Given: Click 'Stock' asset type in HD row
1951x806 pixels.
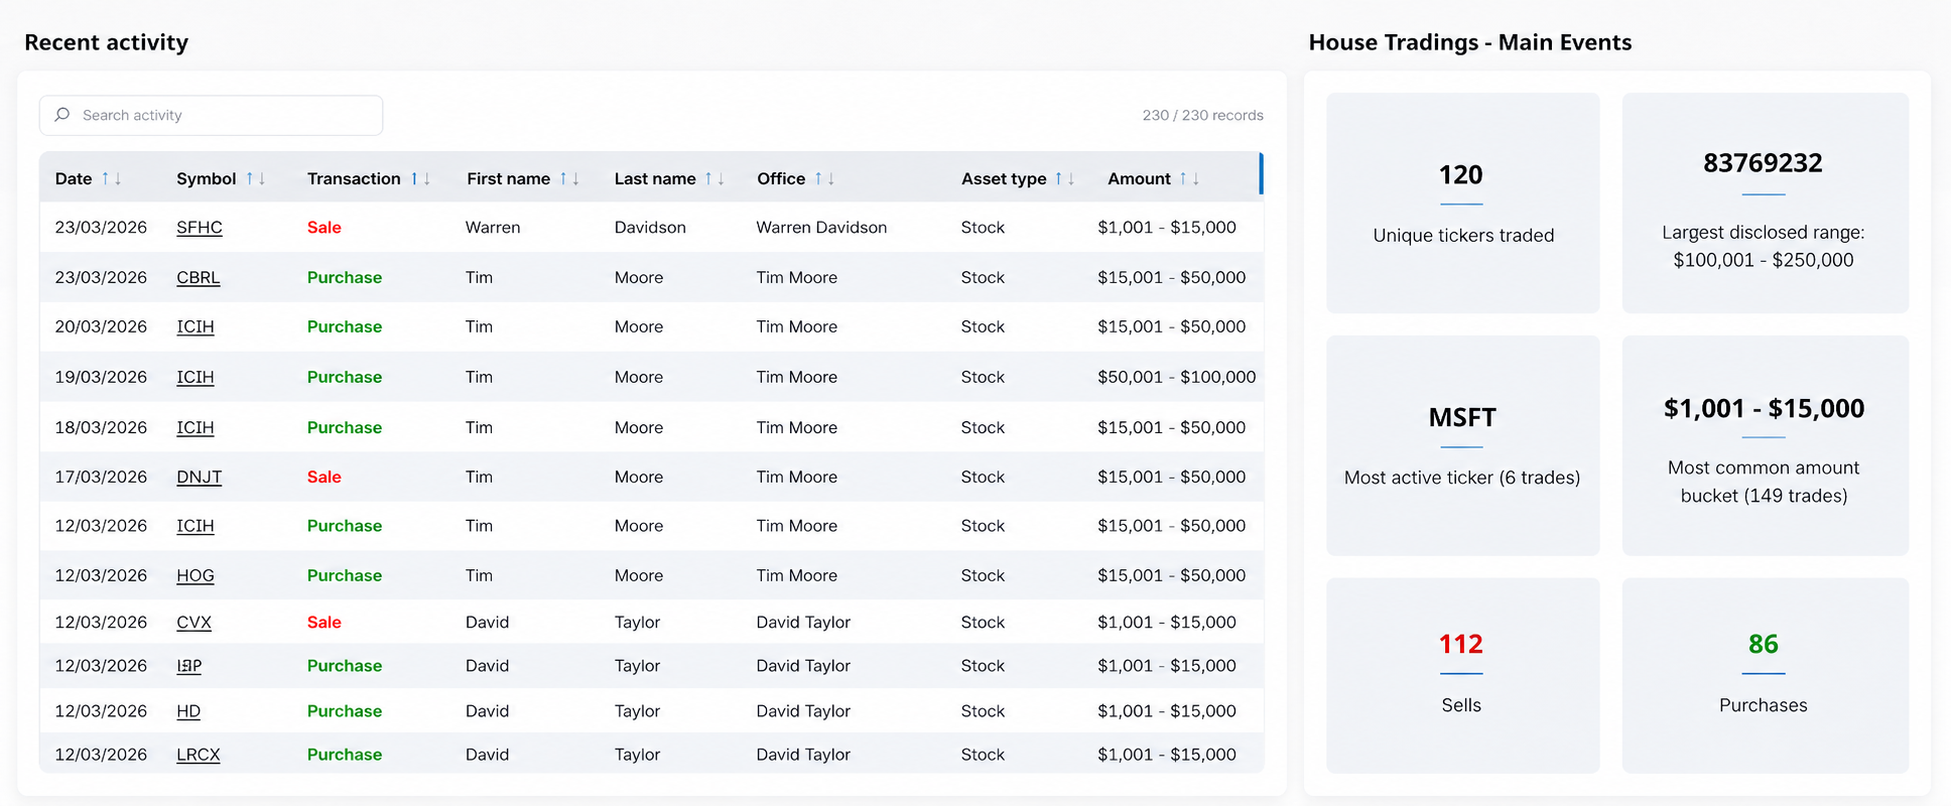Looking at the screenshot, I should (x=982, y=711).
